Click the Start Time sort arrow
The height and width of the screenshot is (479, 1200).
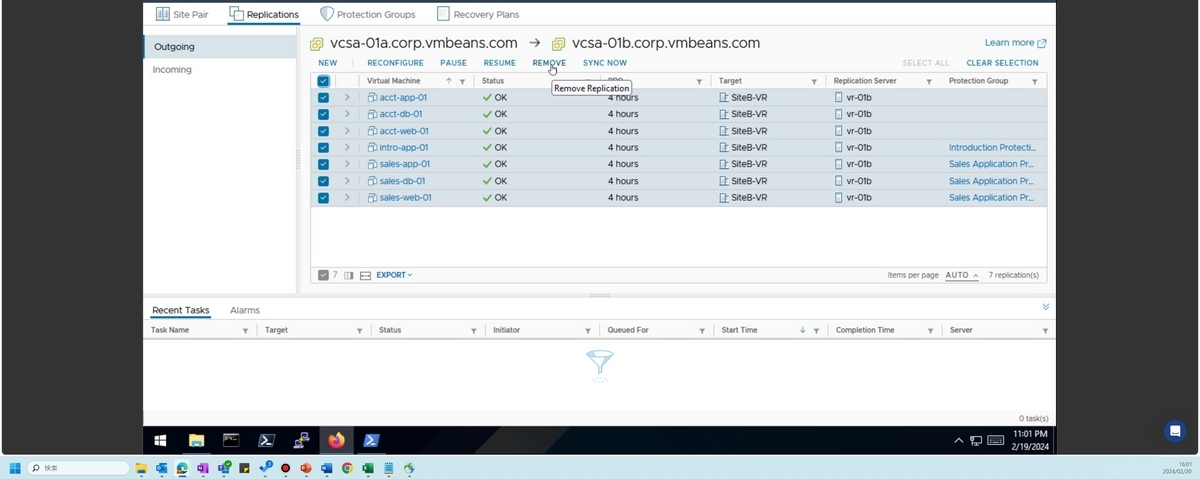point(803,330)
